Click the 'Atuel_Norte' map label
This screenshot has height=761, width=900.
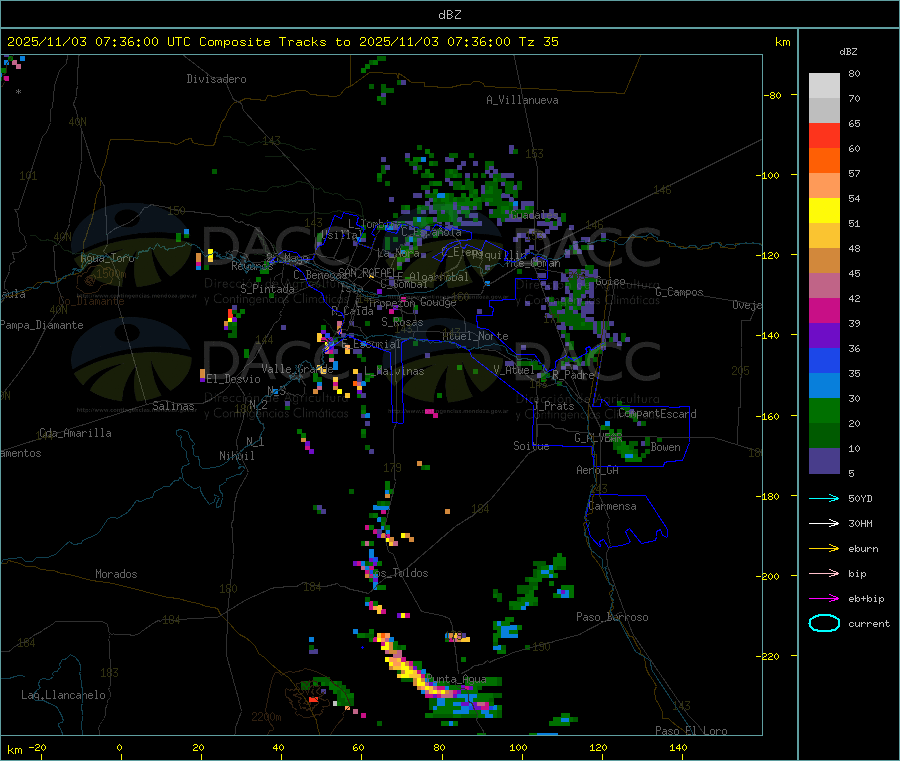[x=475, y=336]
